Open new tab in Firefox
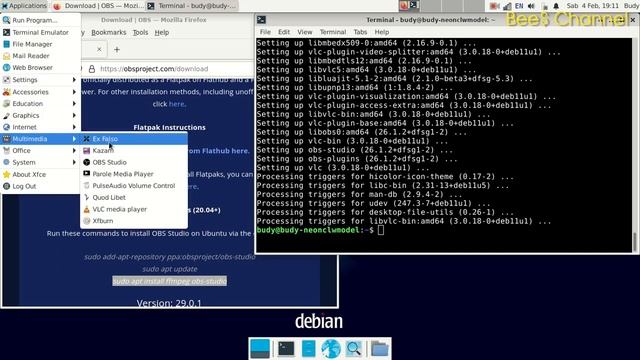This screenshot has height=360, width=640. [117, 49]
